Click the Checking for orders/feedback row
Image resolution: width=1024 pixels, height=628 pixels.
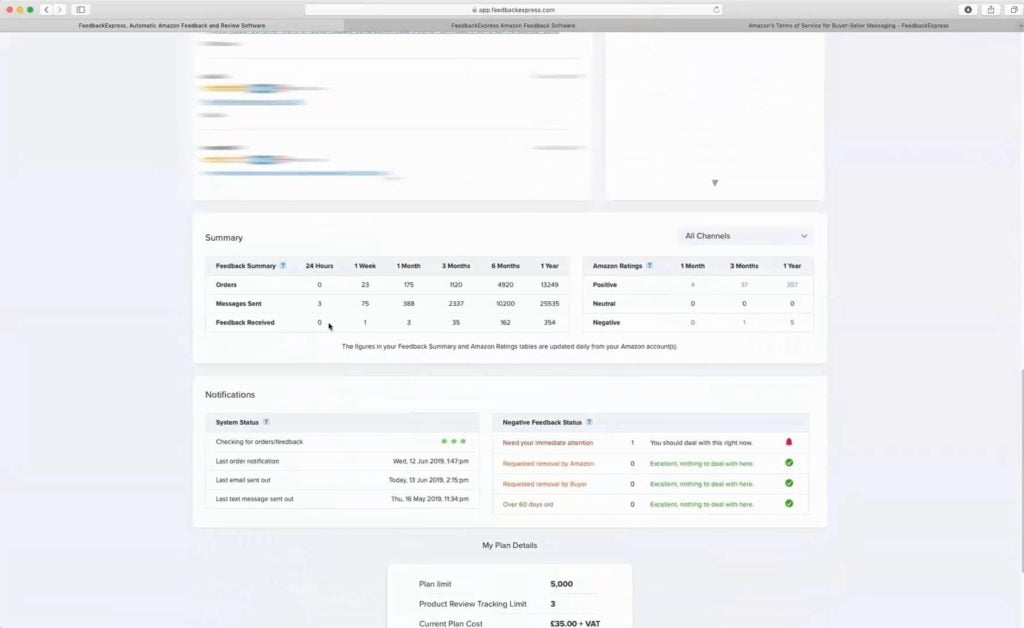coord(342,442)
